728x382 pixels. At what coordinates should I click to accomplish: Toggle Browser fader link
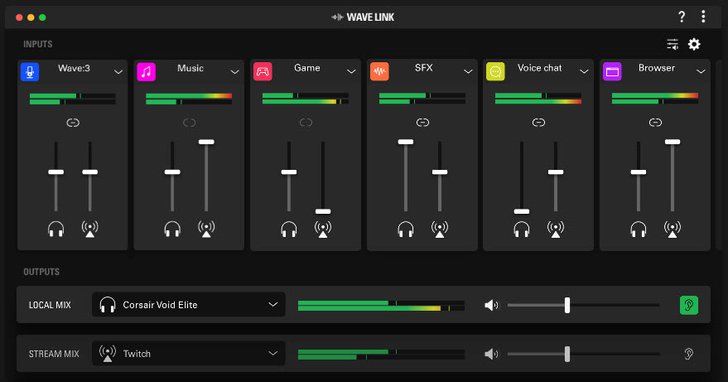pos(655,123)
